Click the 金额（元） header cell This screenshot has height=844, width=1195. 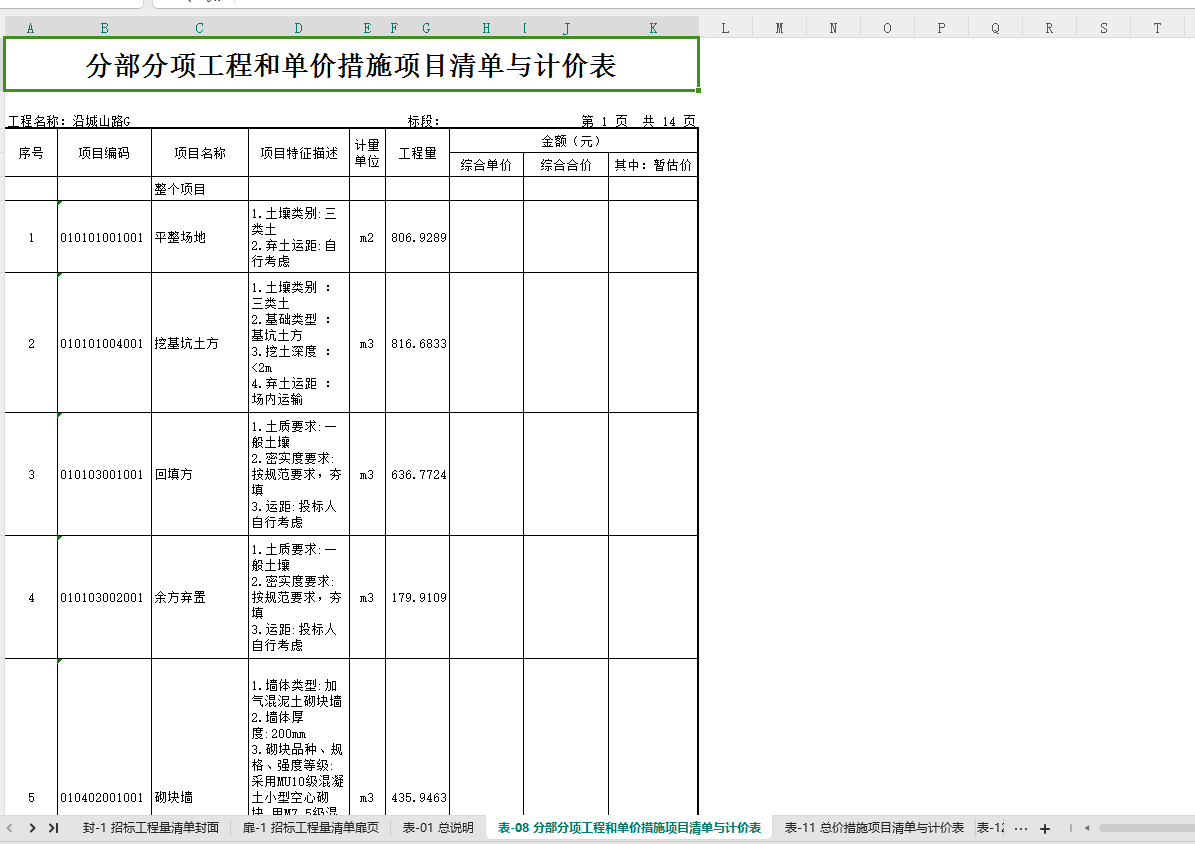pos(573,141)
